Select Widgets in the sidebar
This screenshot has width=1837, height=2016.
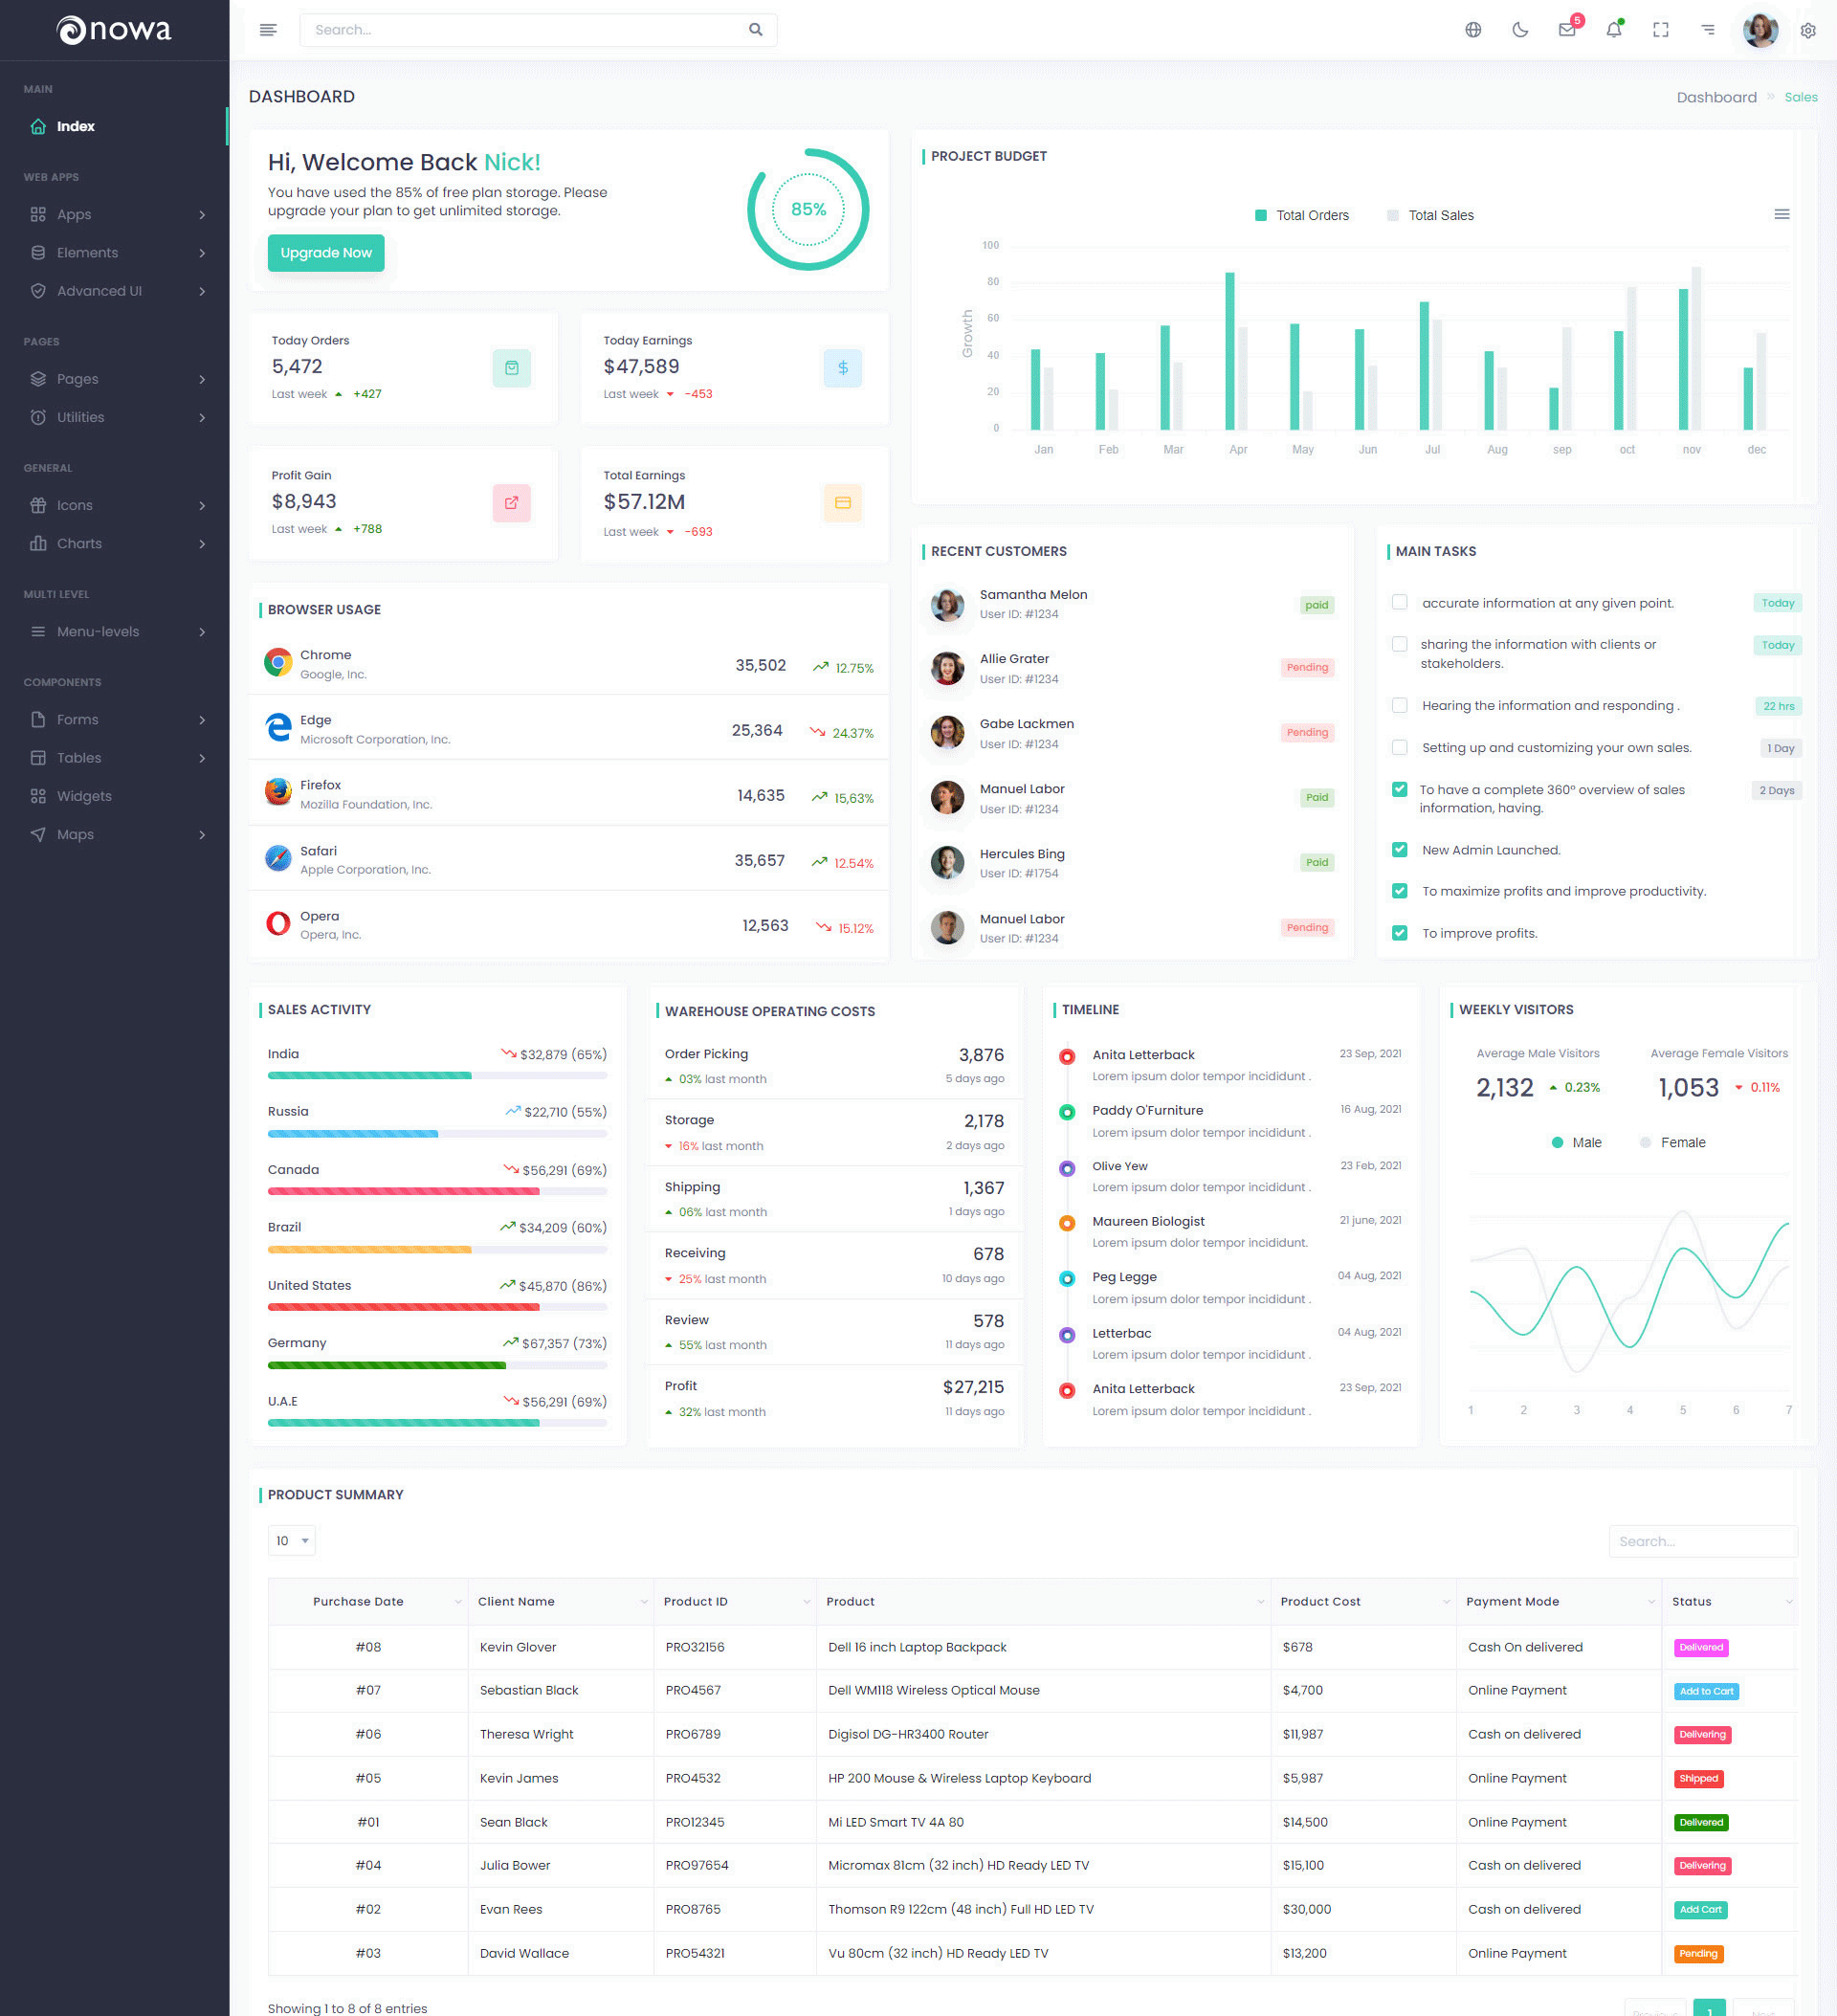(84, 796)
